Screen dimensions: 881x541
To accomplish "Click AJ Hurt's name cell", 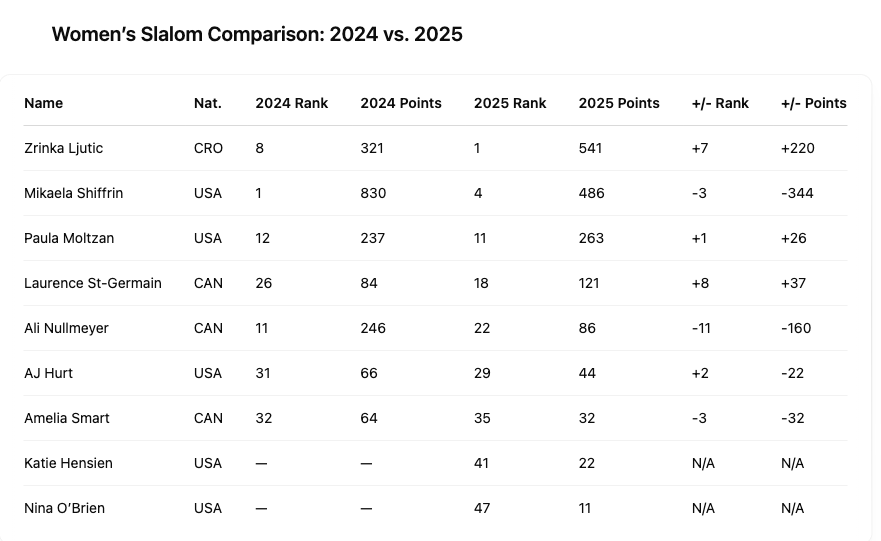I will click(x=49, y=373).
